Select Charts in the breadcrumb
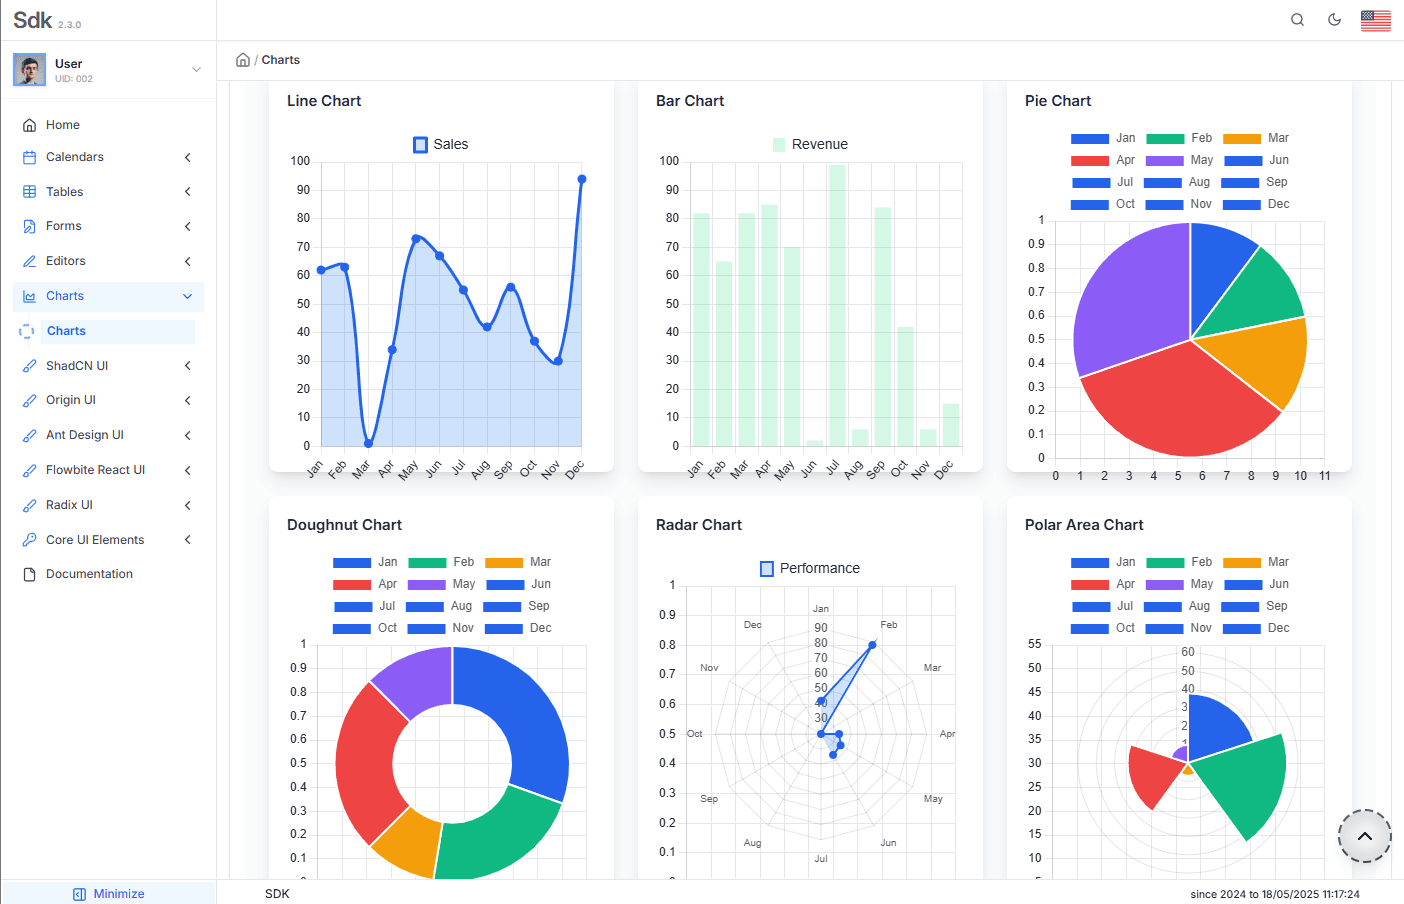 [x=280, y=59]
